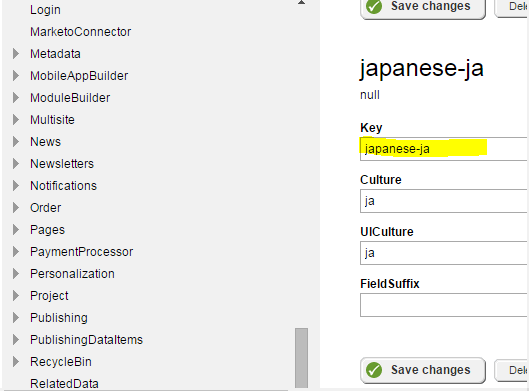This screenshot has height=391, width=529.
Task: Click the Key field label
Action: 371,128
